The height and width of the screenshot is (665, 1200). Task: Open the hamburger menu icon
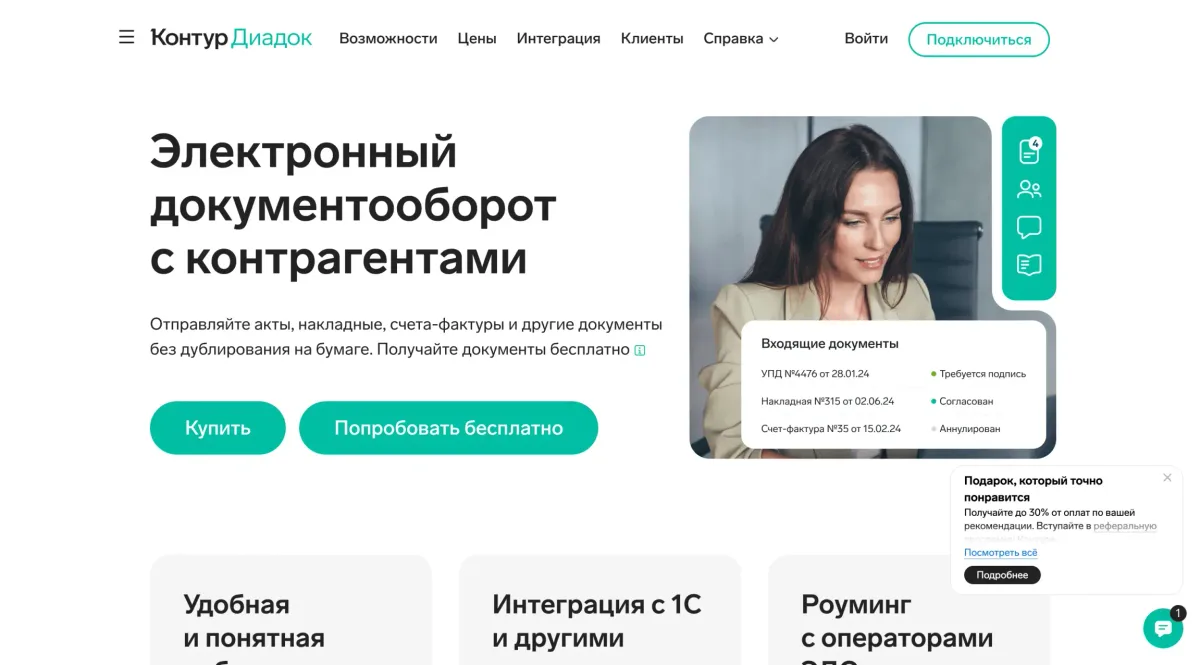pyautogui.click(x=126, y=38)
